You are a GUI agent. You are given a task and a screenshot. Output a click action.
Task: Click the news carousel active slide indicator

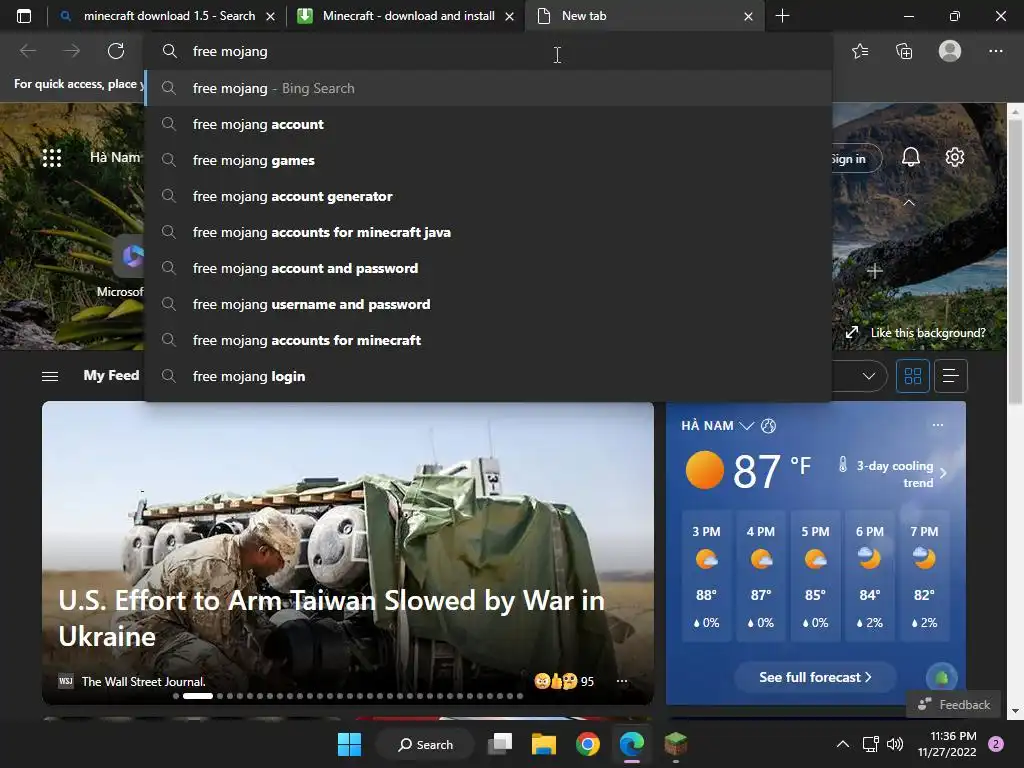click(x=198, y=696)
